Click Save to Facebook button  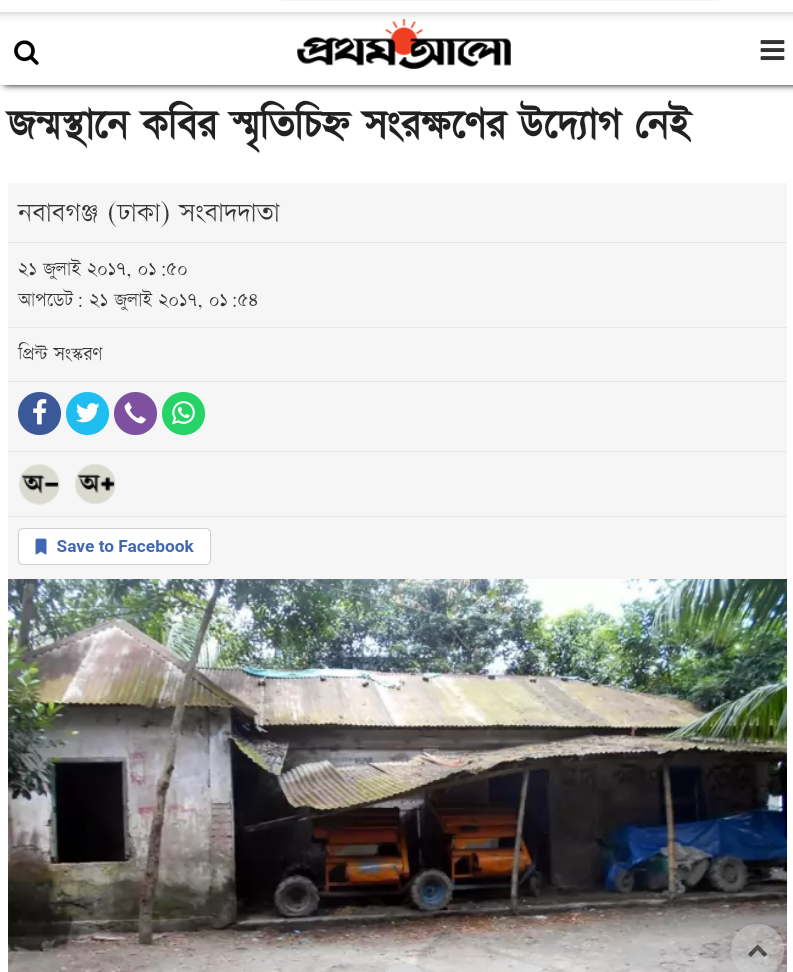(x=114, y=547)
